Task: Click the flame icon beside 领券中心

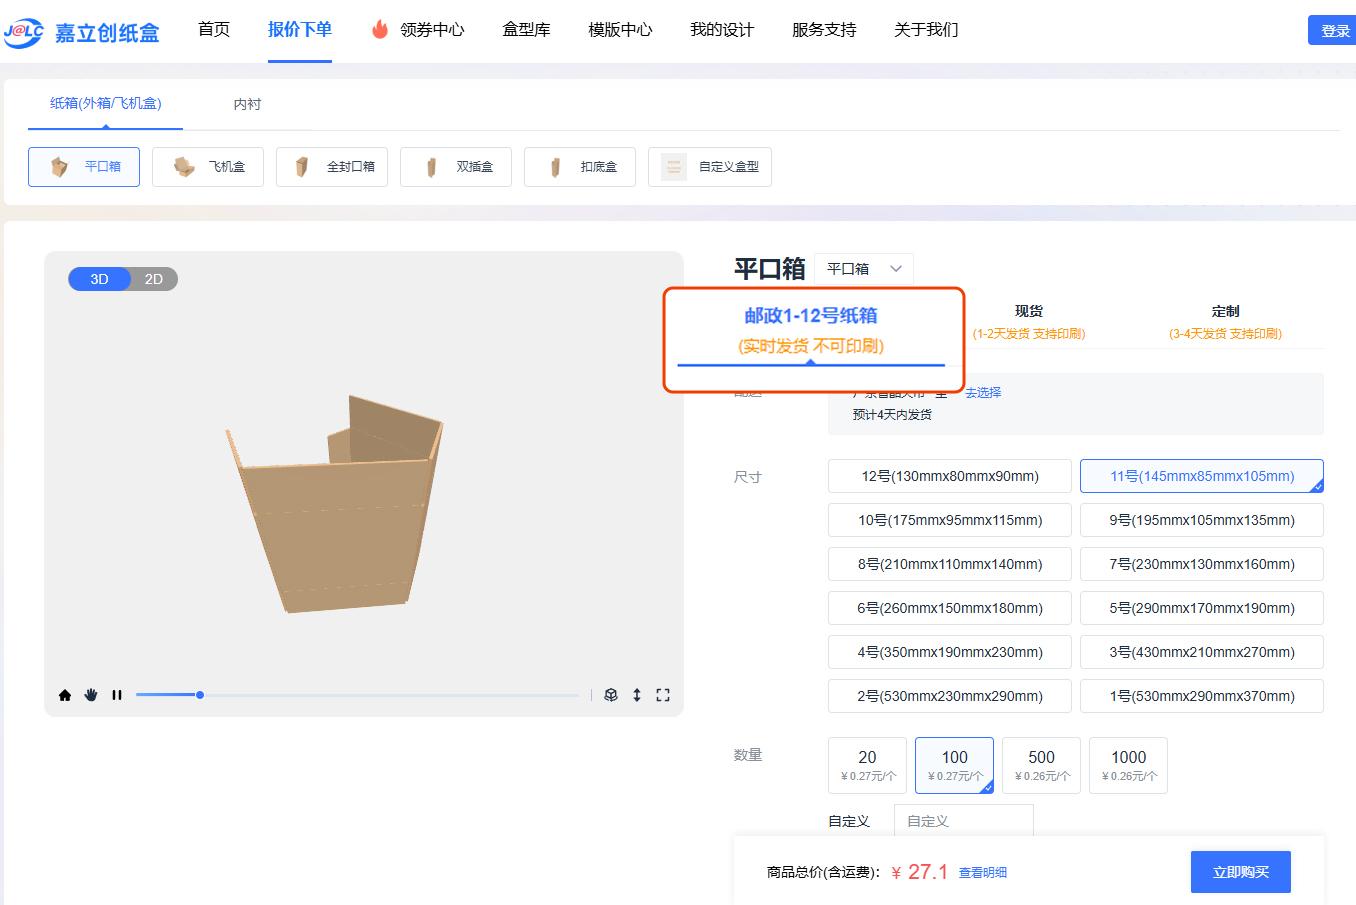Action: 380,30
